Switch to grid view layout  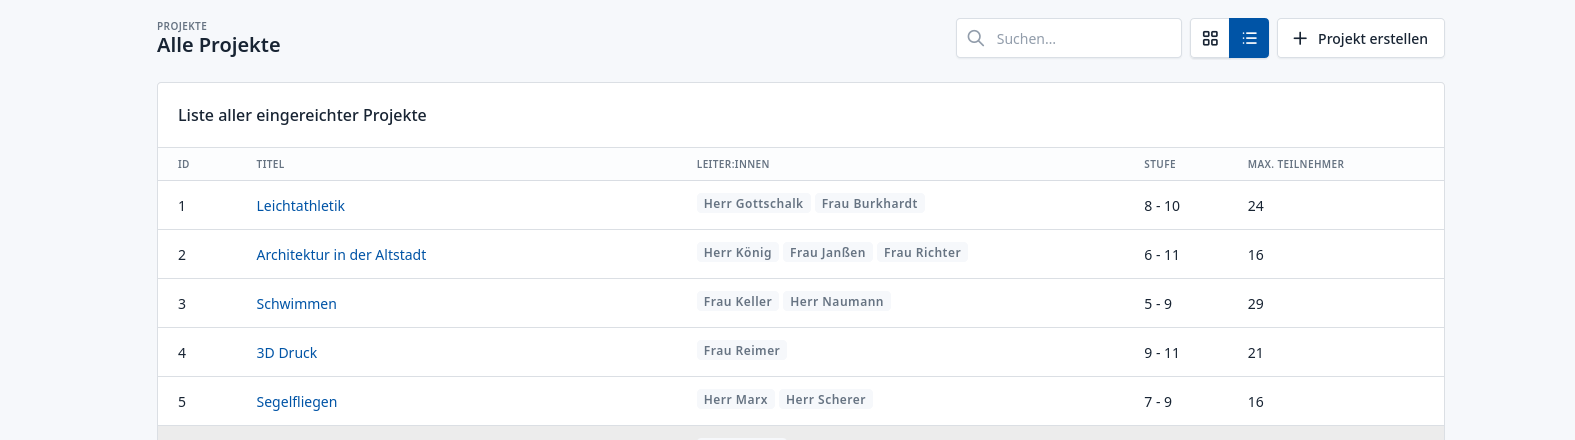(x=1210, y=38)
